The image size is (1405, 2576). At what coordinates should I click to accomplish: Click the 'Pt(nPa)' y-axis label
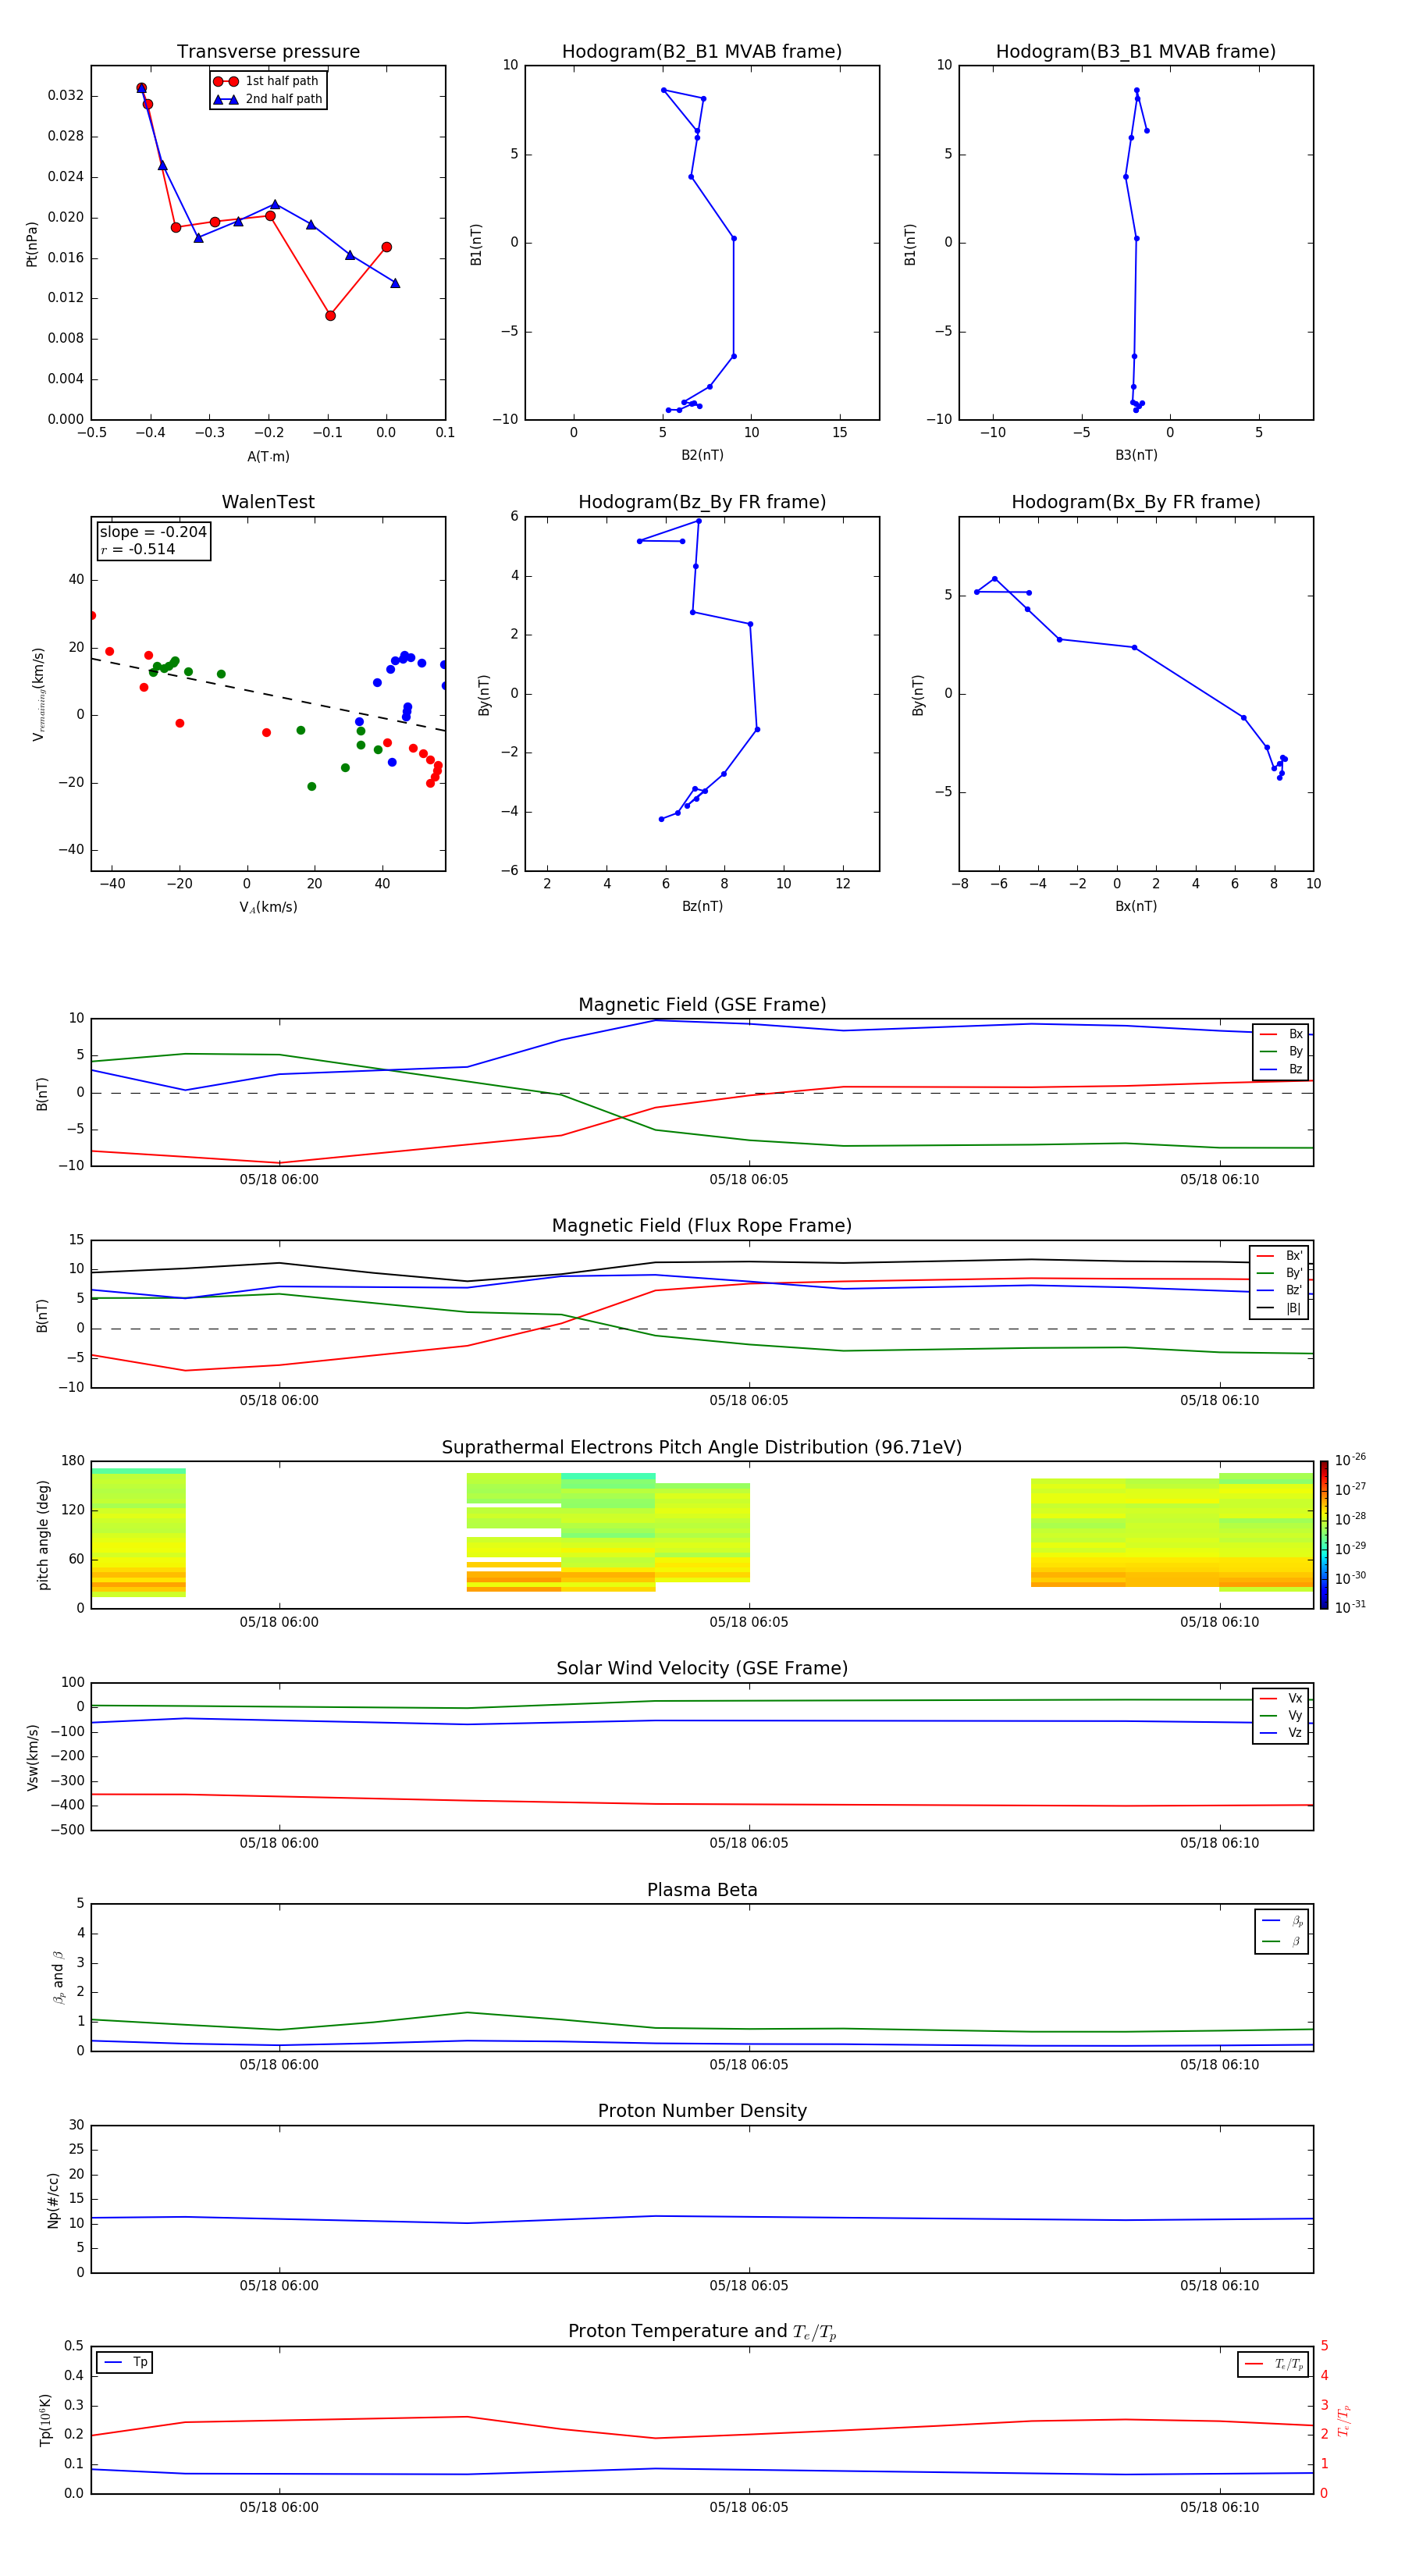pos(31,243)
